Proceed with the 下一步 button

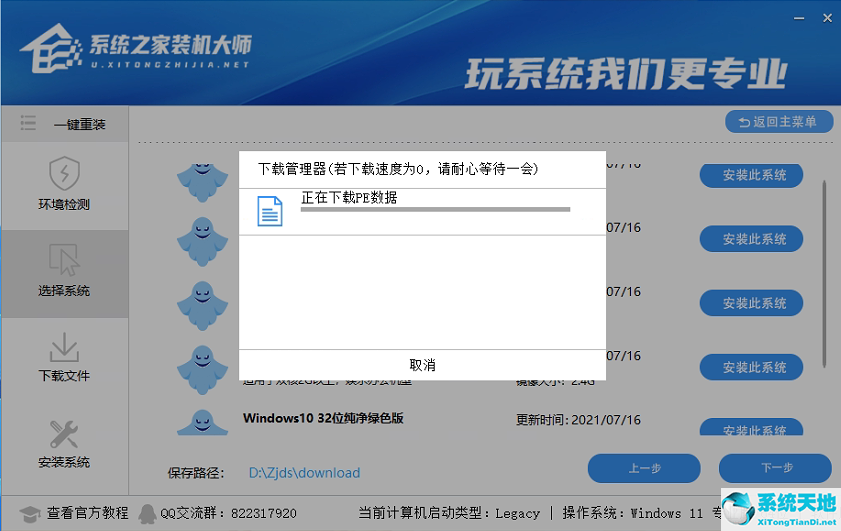tap(776, 468)
